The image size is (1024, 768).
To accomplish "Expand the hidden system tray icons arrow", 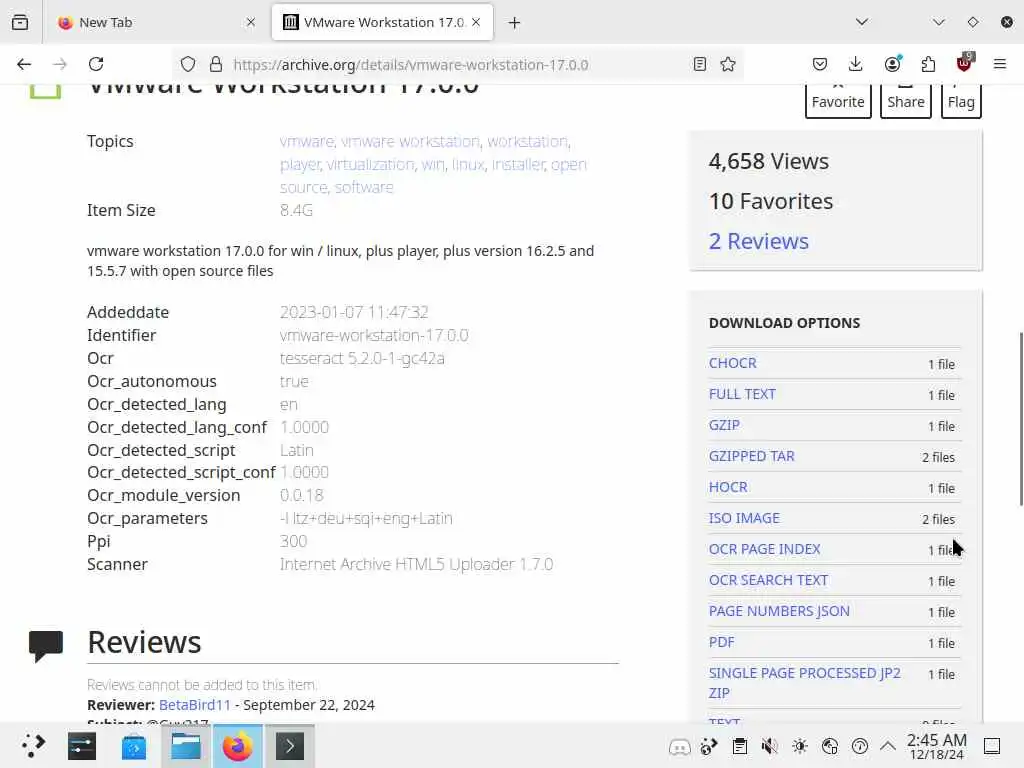I will tap(888, 746).
